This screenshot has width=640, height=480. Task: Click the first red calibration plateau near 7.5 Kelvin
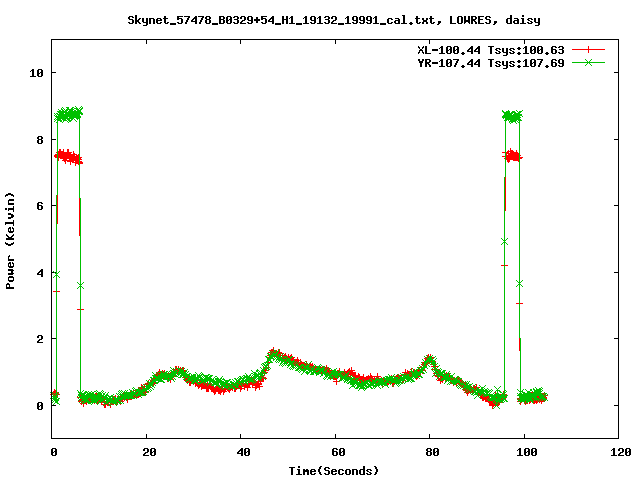point(69,157)
